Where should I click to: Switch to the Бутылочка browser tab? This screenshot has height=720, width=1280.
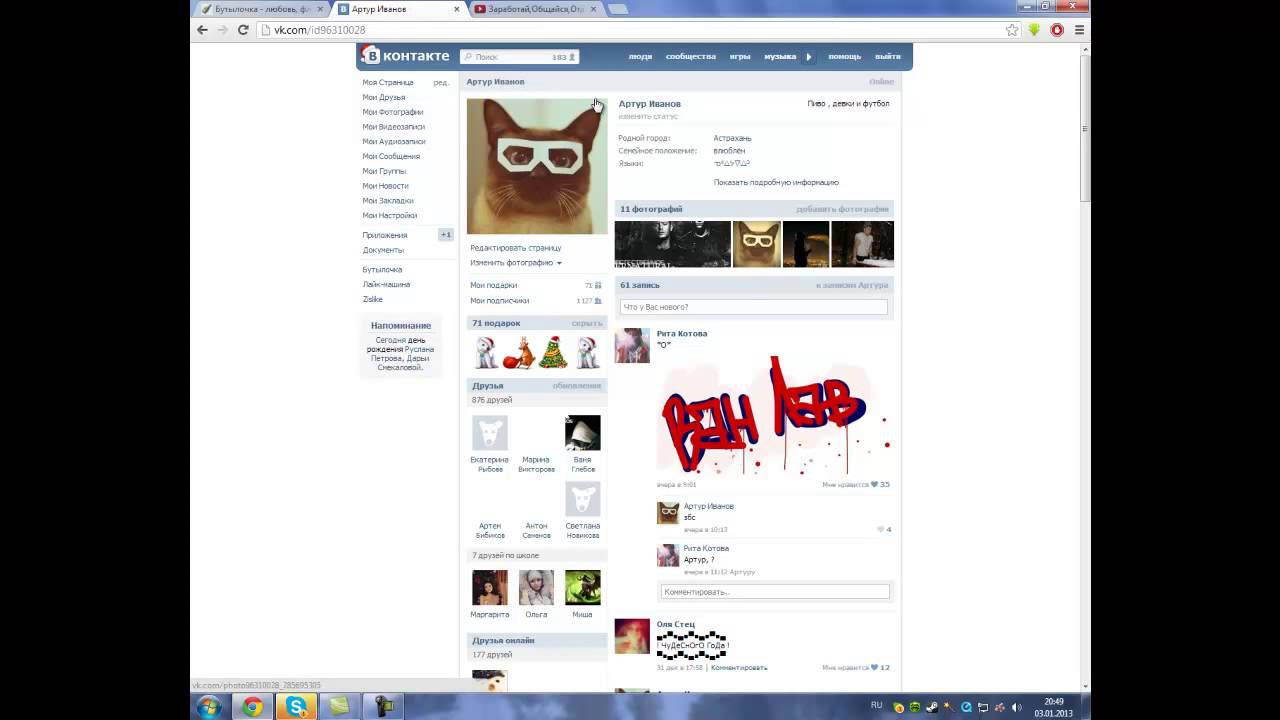(260, 9)
